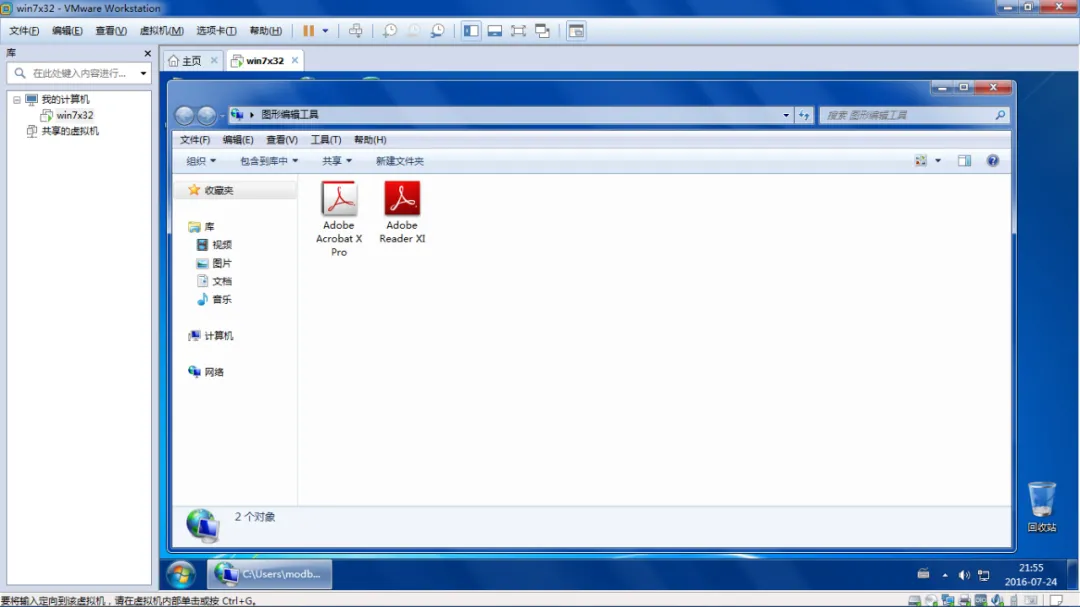
Task: Click the C:\Users\modb... taskbar button
Action: (x=270, y=574)
